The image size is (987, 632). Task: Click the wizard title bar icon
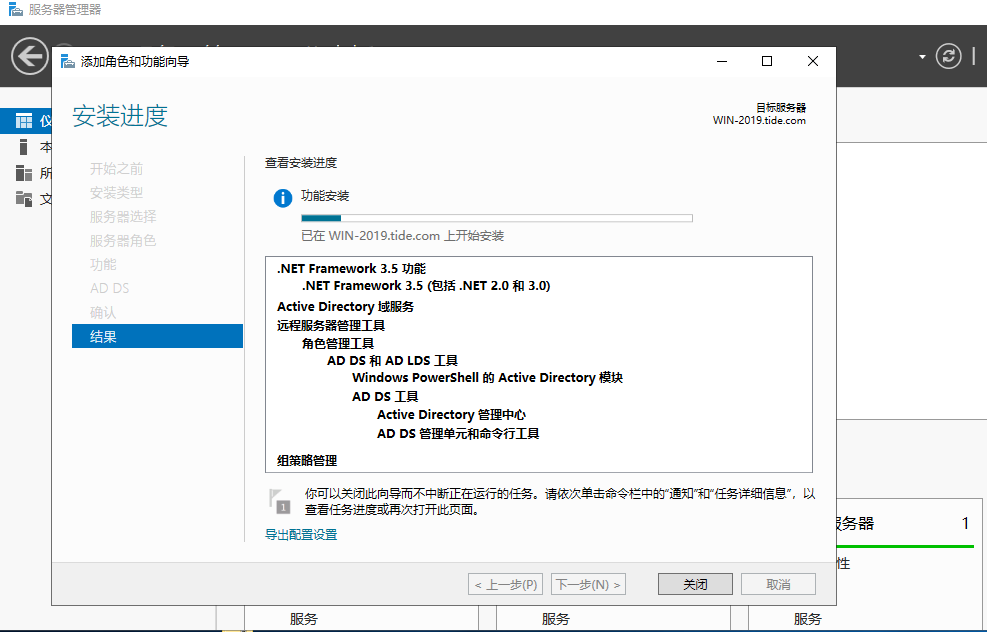(x=67, y=61)
